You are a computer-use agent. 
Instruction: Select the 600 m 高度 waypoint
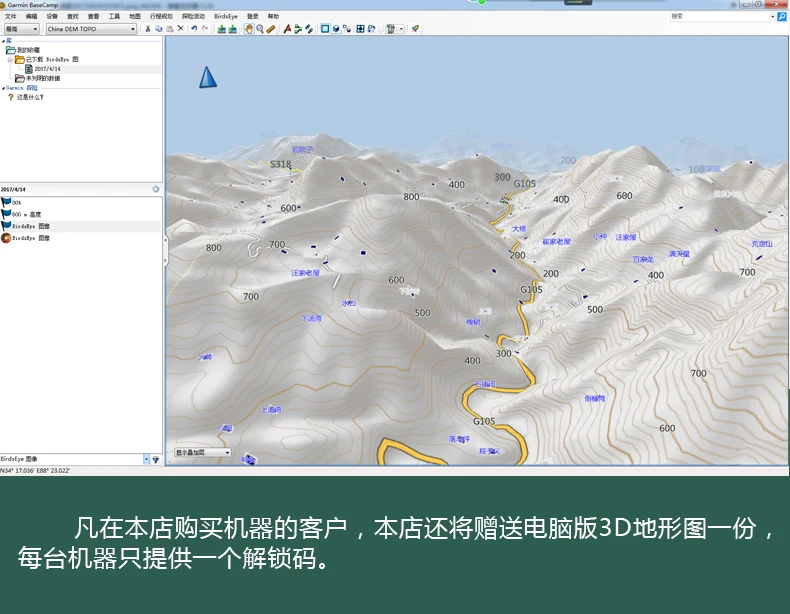(21, 214)
